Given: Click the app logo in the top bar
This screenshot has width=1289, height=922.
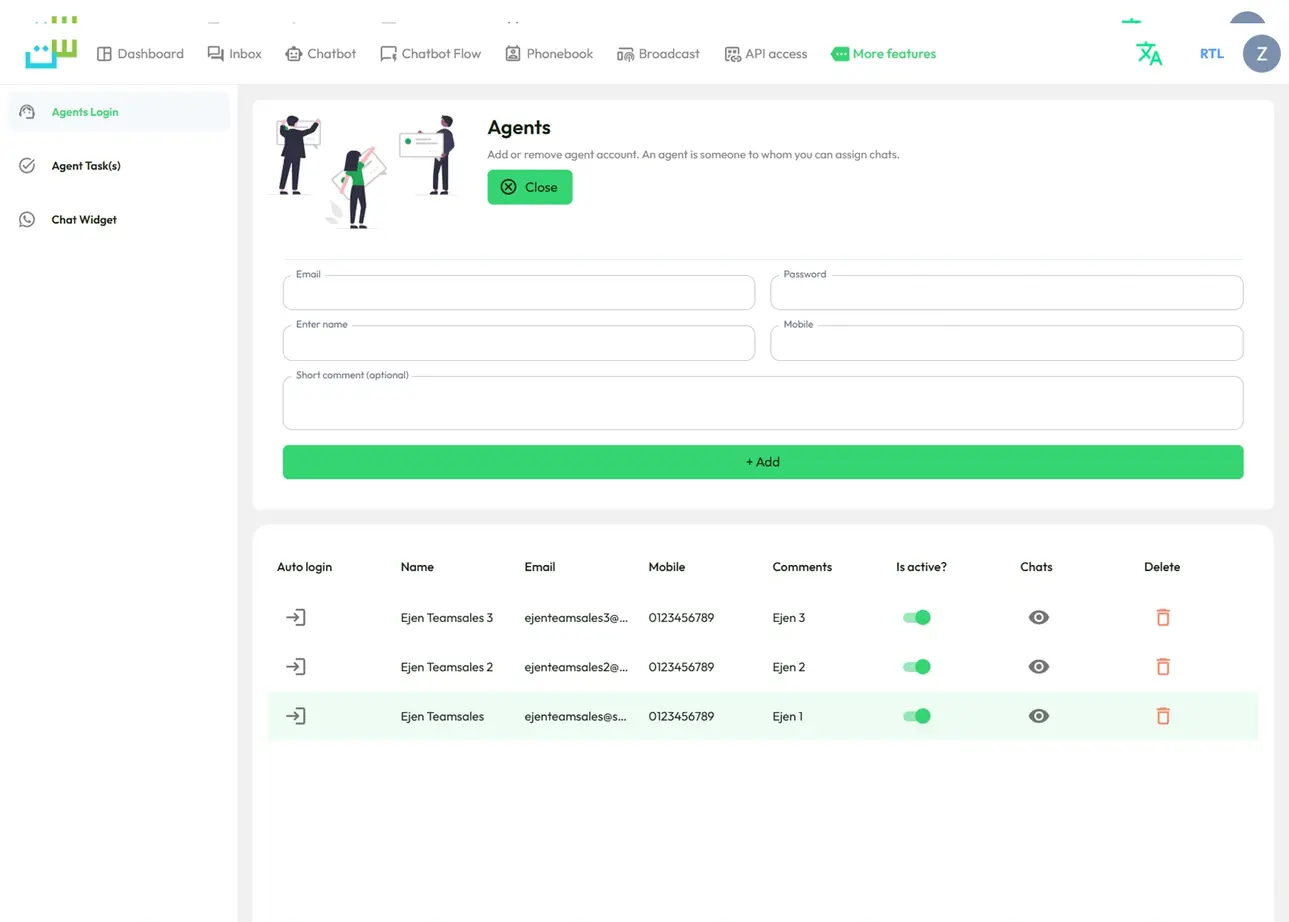Looking at the screenshot, I should tap(51, 53).
